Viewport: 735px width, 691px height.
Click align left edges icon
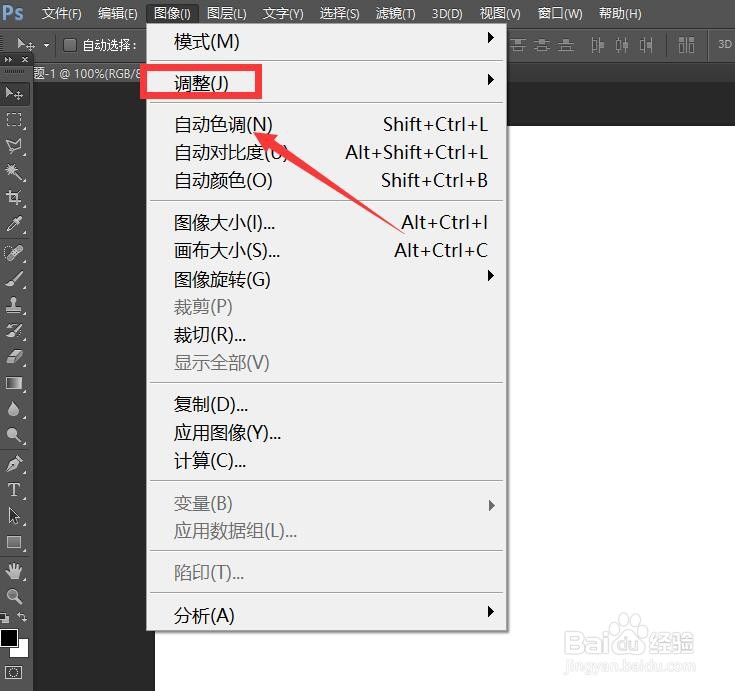tap(598, 45)
